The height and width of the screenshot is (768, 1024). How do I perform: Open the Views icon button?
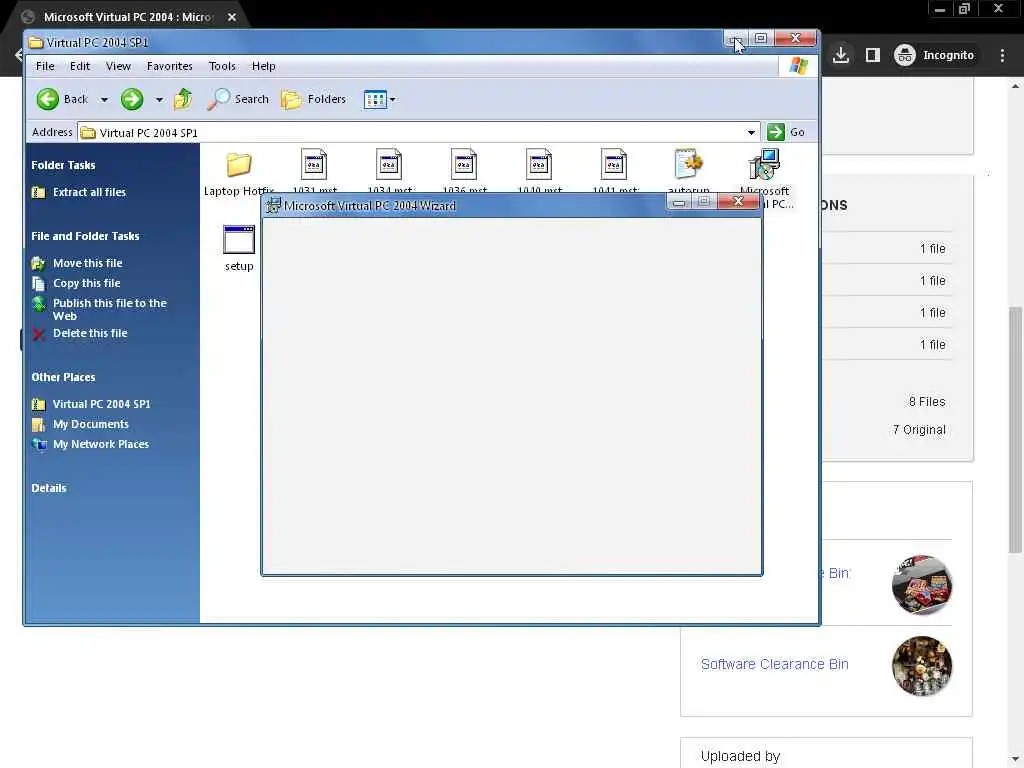375,100
